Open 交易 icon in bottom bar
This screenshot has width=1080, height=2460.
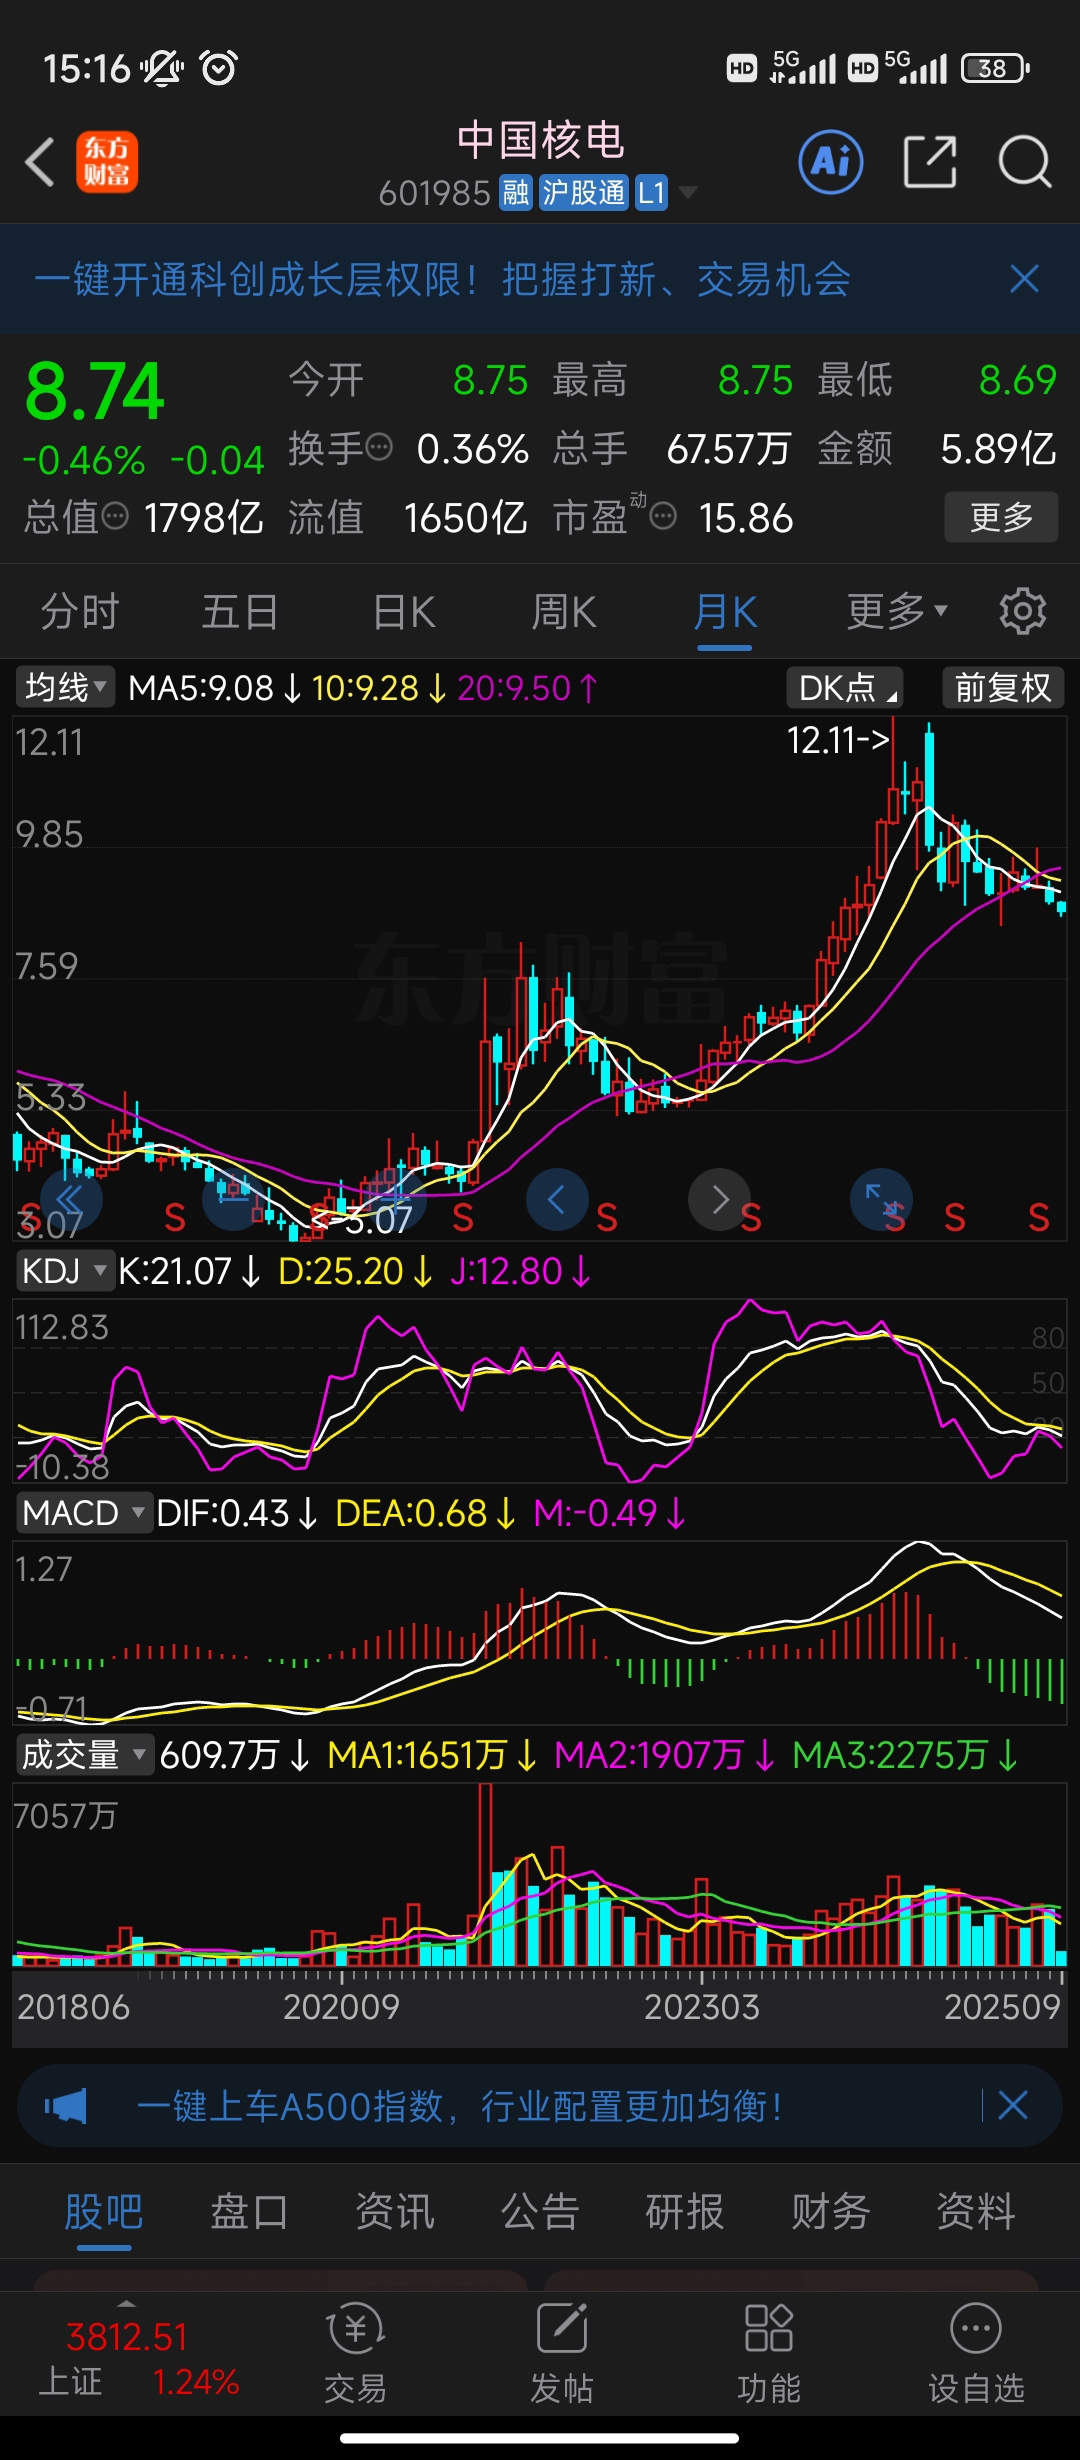click(x=355, y=2353)
